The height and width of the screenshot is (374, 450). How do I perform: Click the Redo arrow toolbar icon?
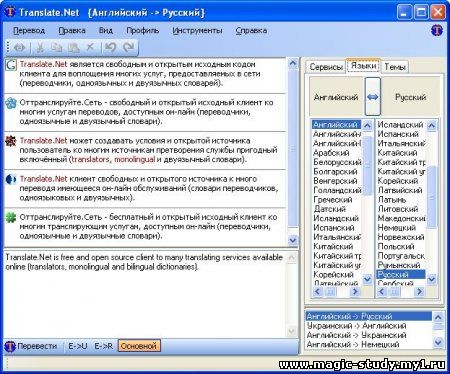(x=128, y=47)
